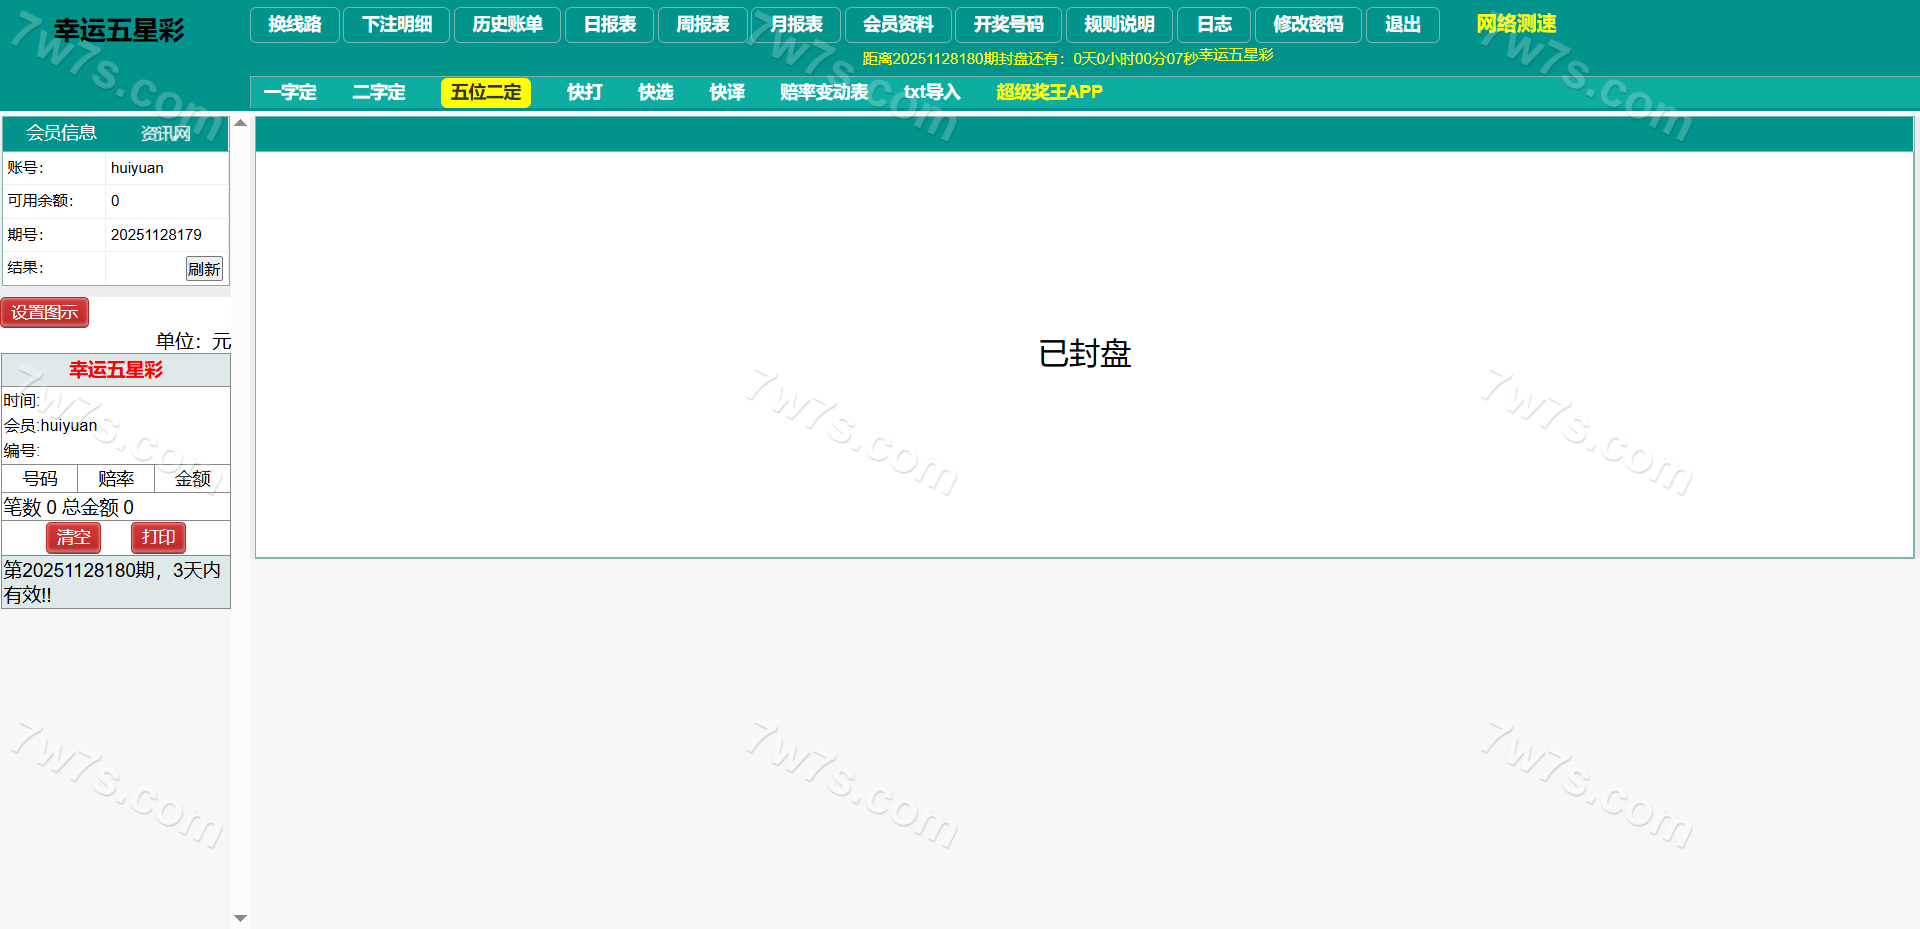View the 日报表 report
1920x929 pixels.
[x=609, y=25]
